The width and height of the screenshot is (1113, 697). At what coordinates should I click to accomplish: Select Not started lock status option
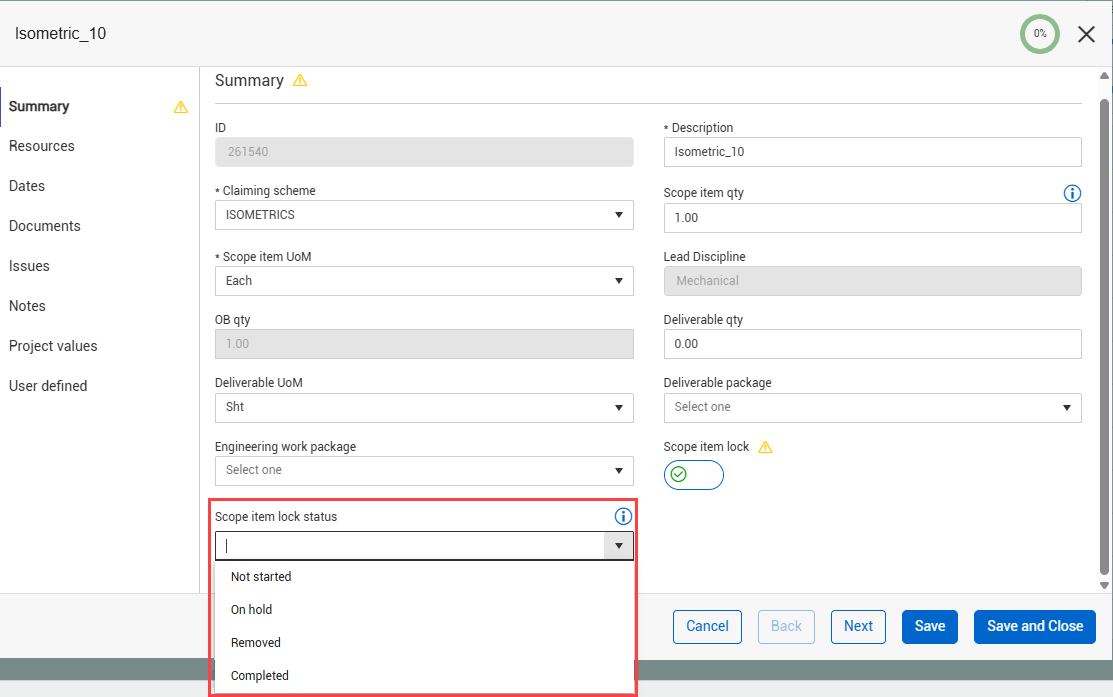pos(424,577)
